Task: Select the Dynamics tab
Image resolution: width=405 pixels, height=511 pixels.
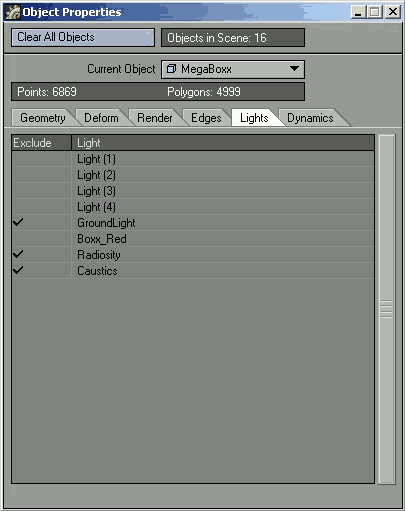Action: pyautogui.click(x=310, y=118)
